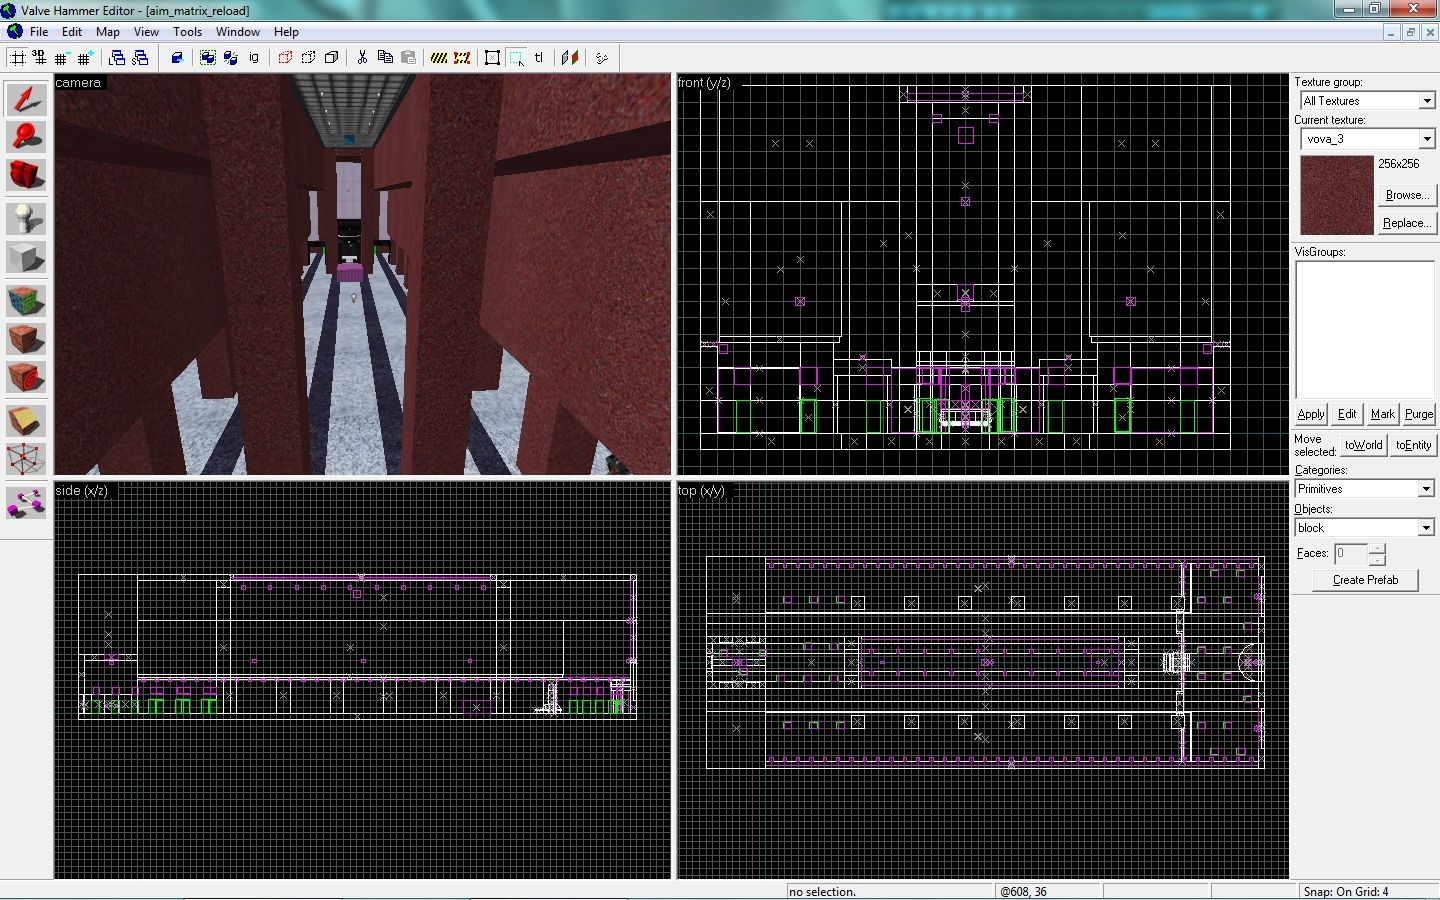The height and width of the screenshot is (900, 1440).
Task: Toggle the 2D grid display button
Action: coord(18,58)
